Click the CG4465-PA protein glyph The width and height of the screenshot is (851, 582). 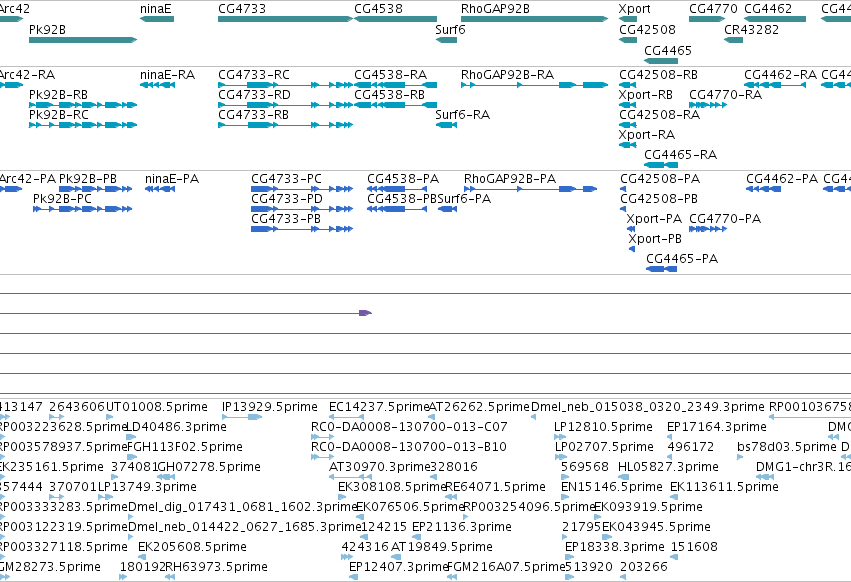tap(661, 269)
